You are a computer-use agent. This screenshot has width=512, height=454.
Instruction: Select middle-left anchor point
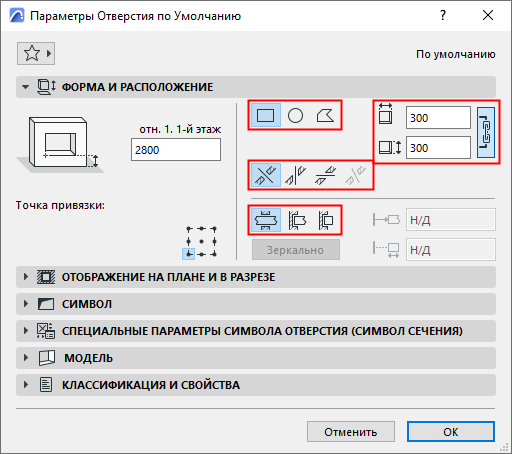tap(189, 241)
